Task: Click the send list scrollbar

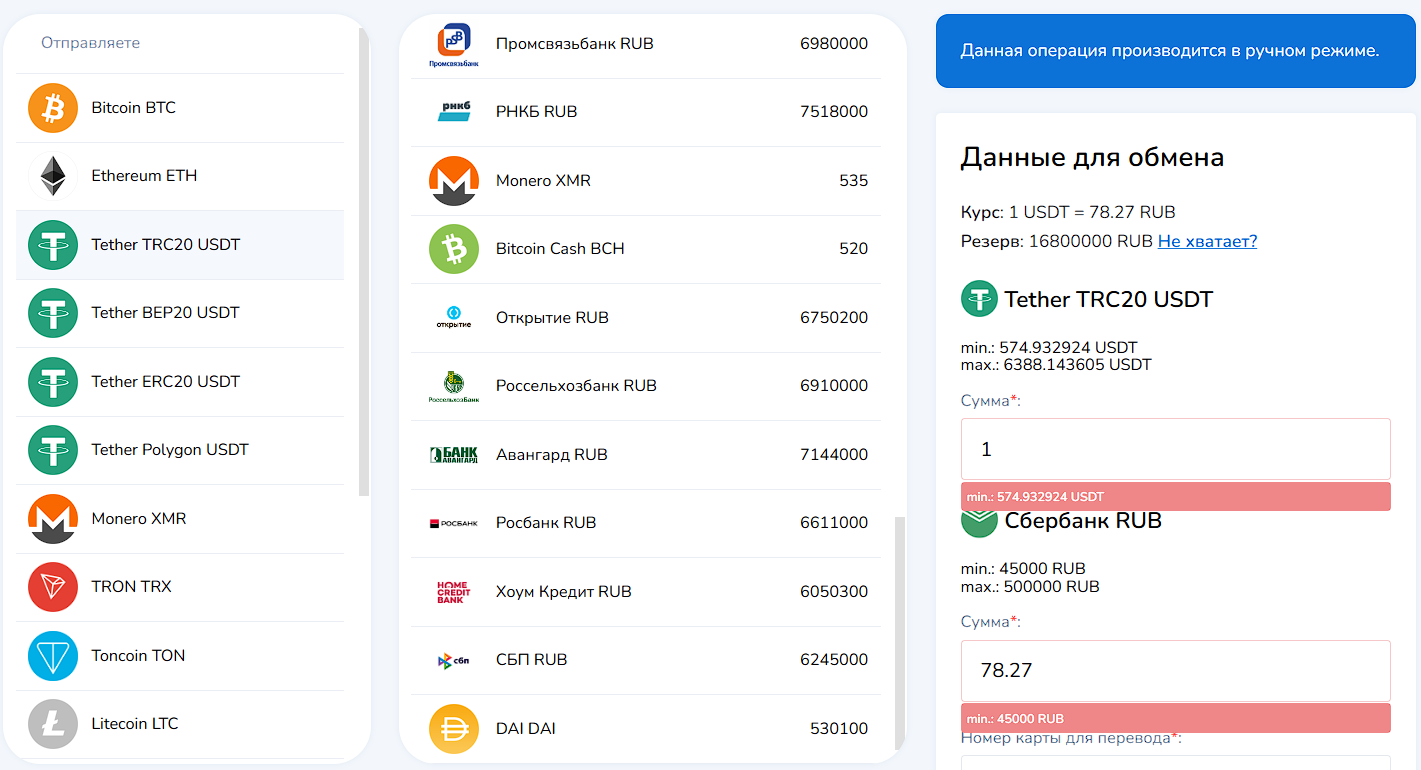Action: click(364, 262)
